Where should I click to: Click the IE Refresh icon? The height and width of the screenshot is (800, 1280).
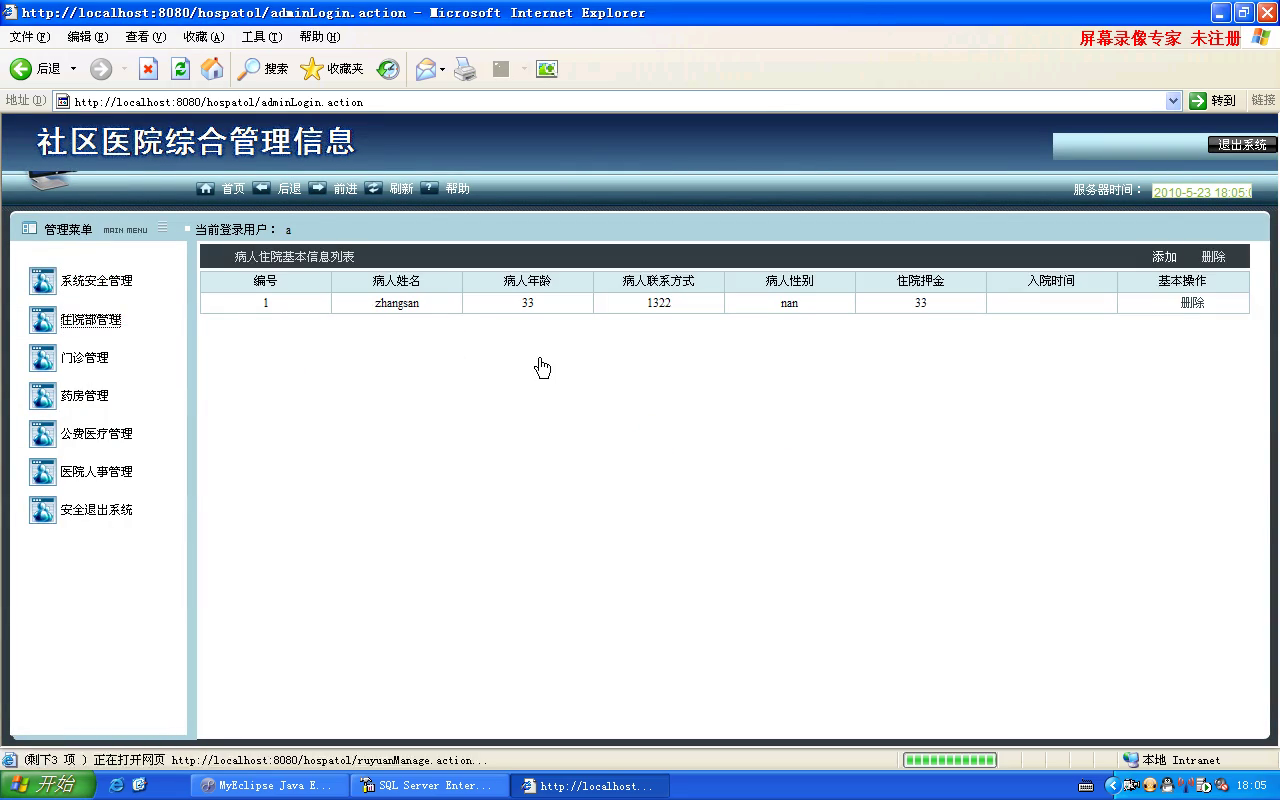point(180,69)
